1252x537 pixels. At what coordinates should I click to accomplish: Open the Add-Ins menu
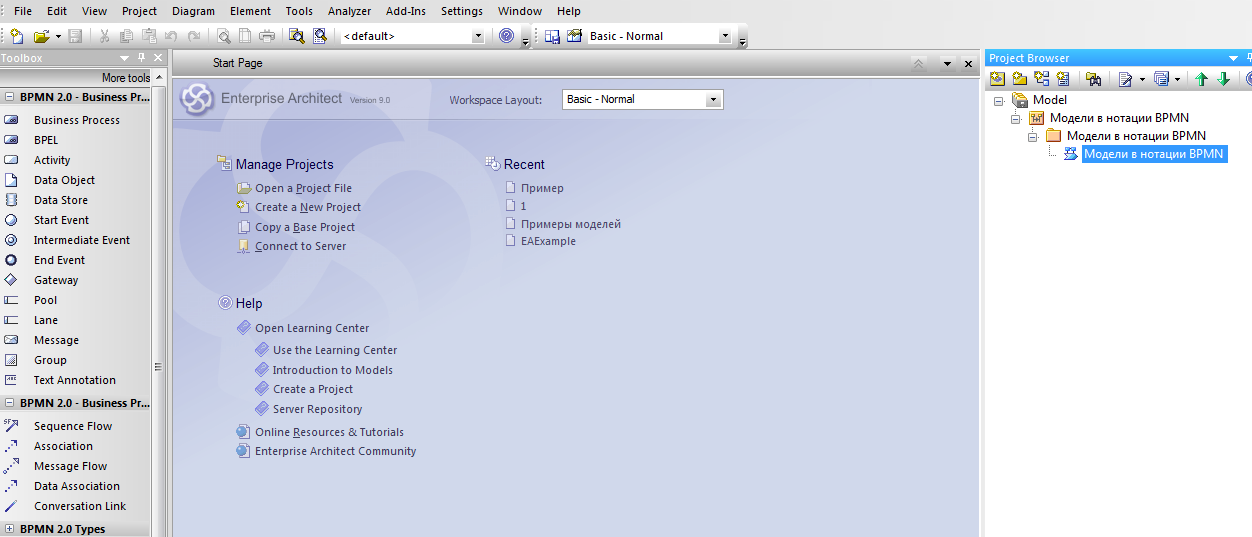(406, 11)
